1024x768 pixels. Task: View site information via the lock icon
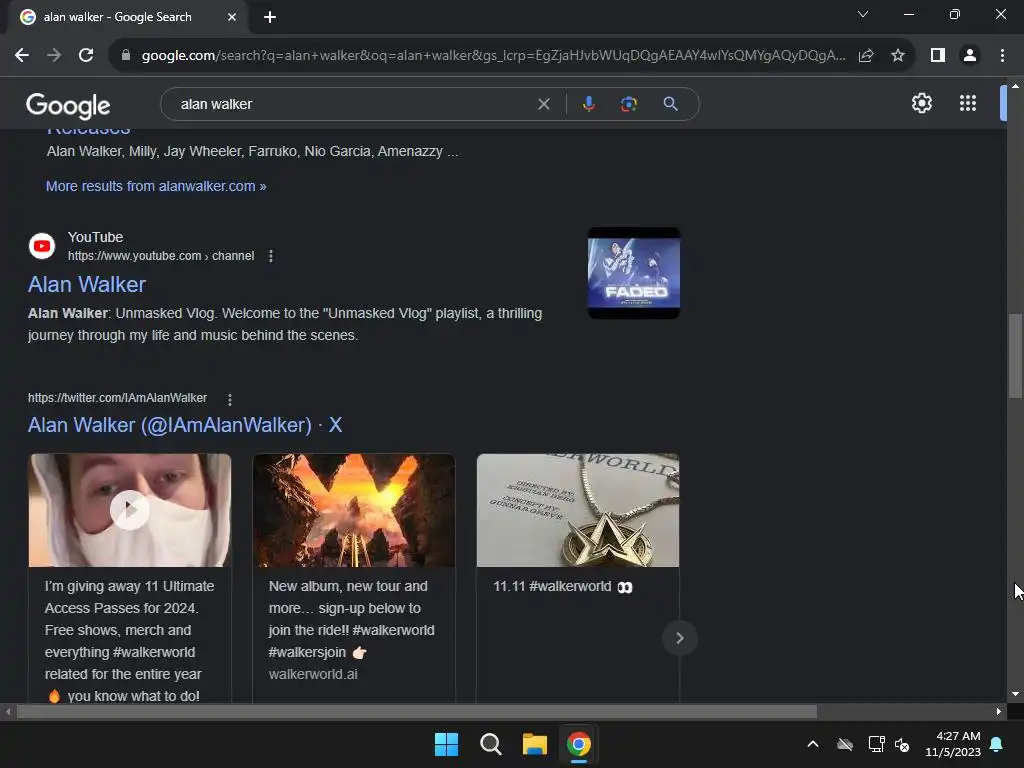click(x=126, y=56)
